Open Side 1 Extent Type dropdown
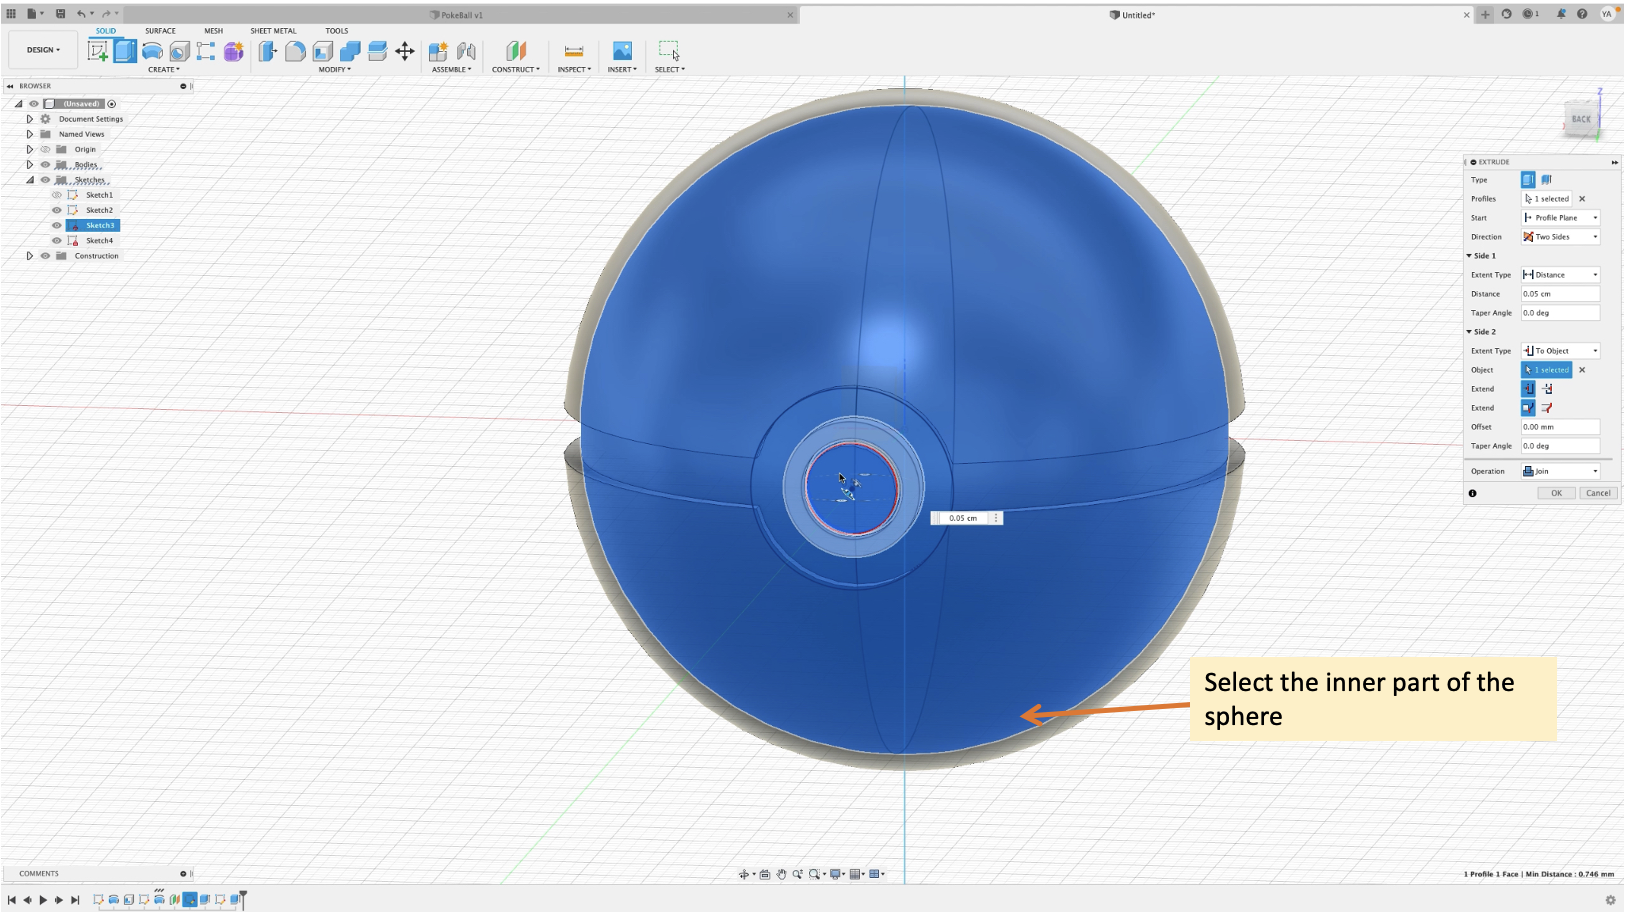1632x912 pixels. (x=1560, y=275)
